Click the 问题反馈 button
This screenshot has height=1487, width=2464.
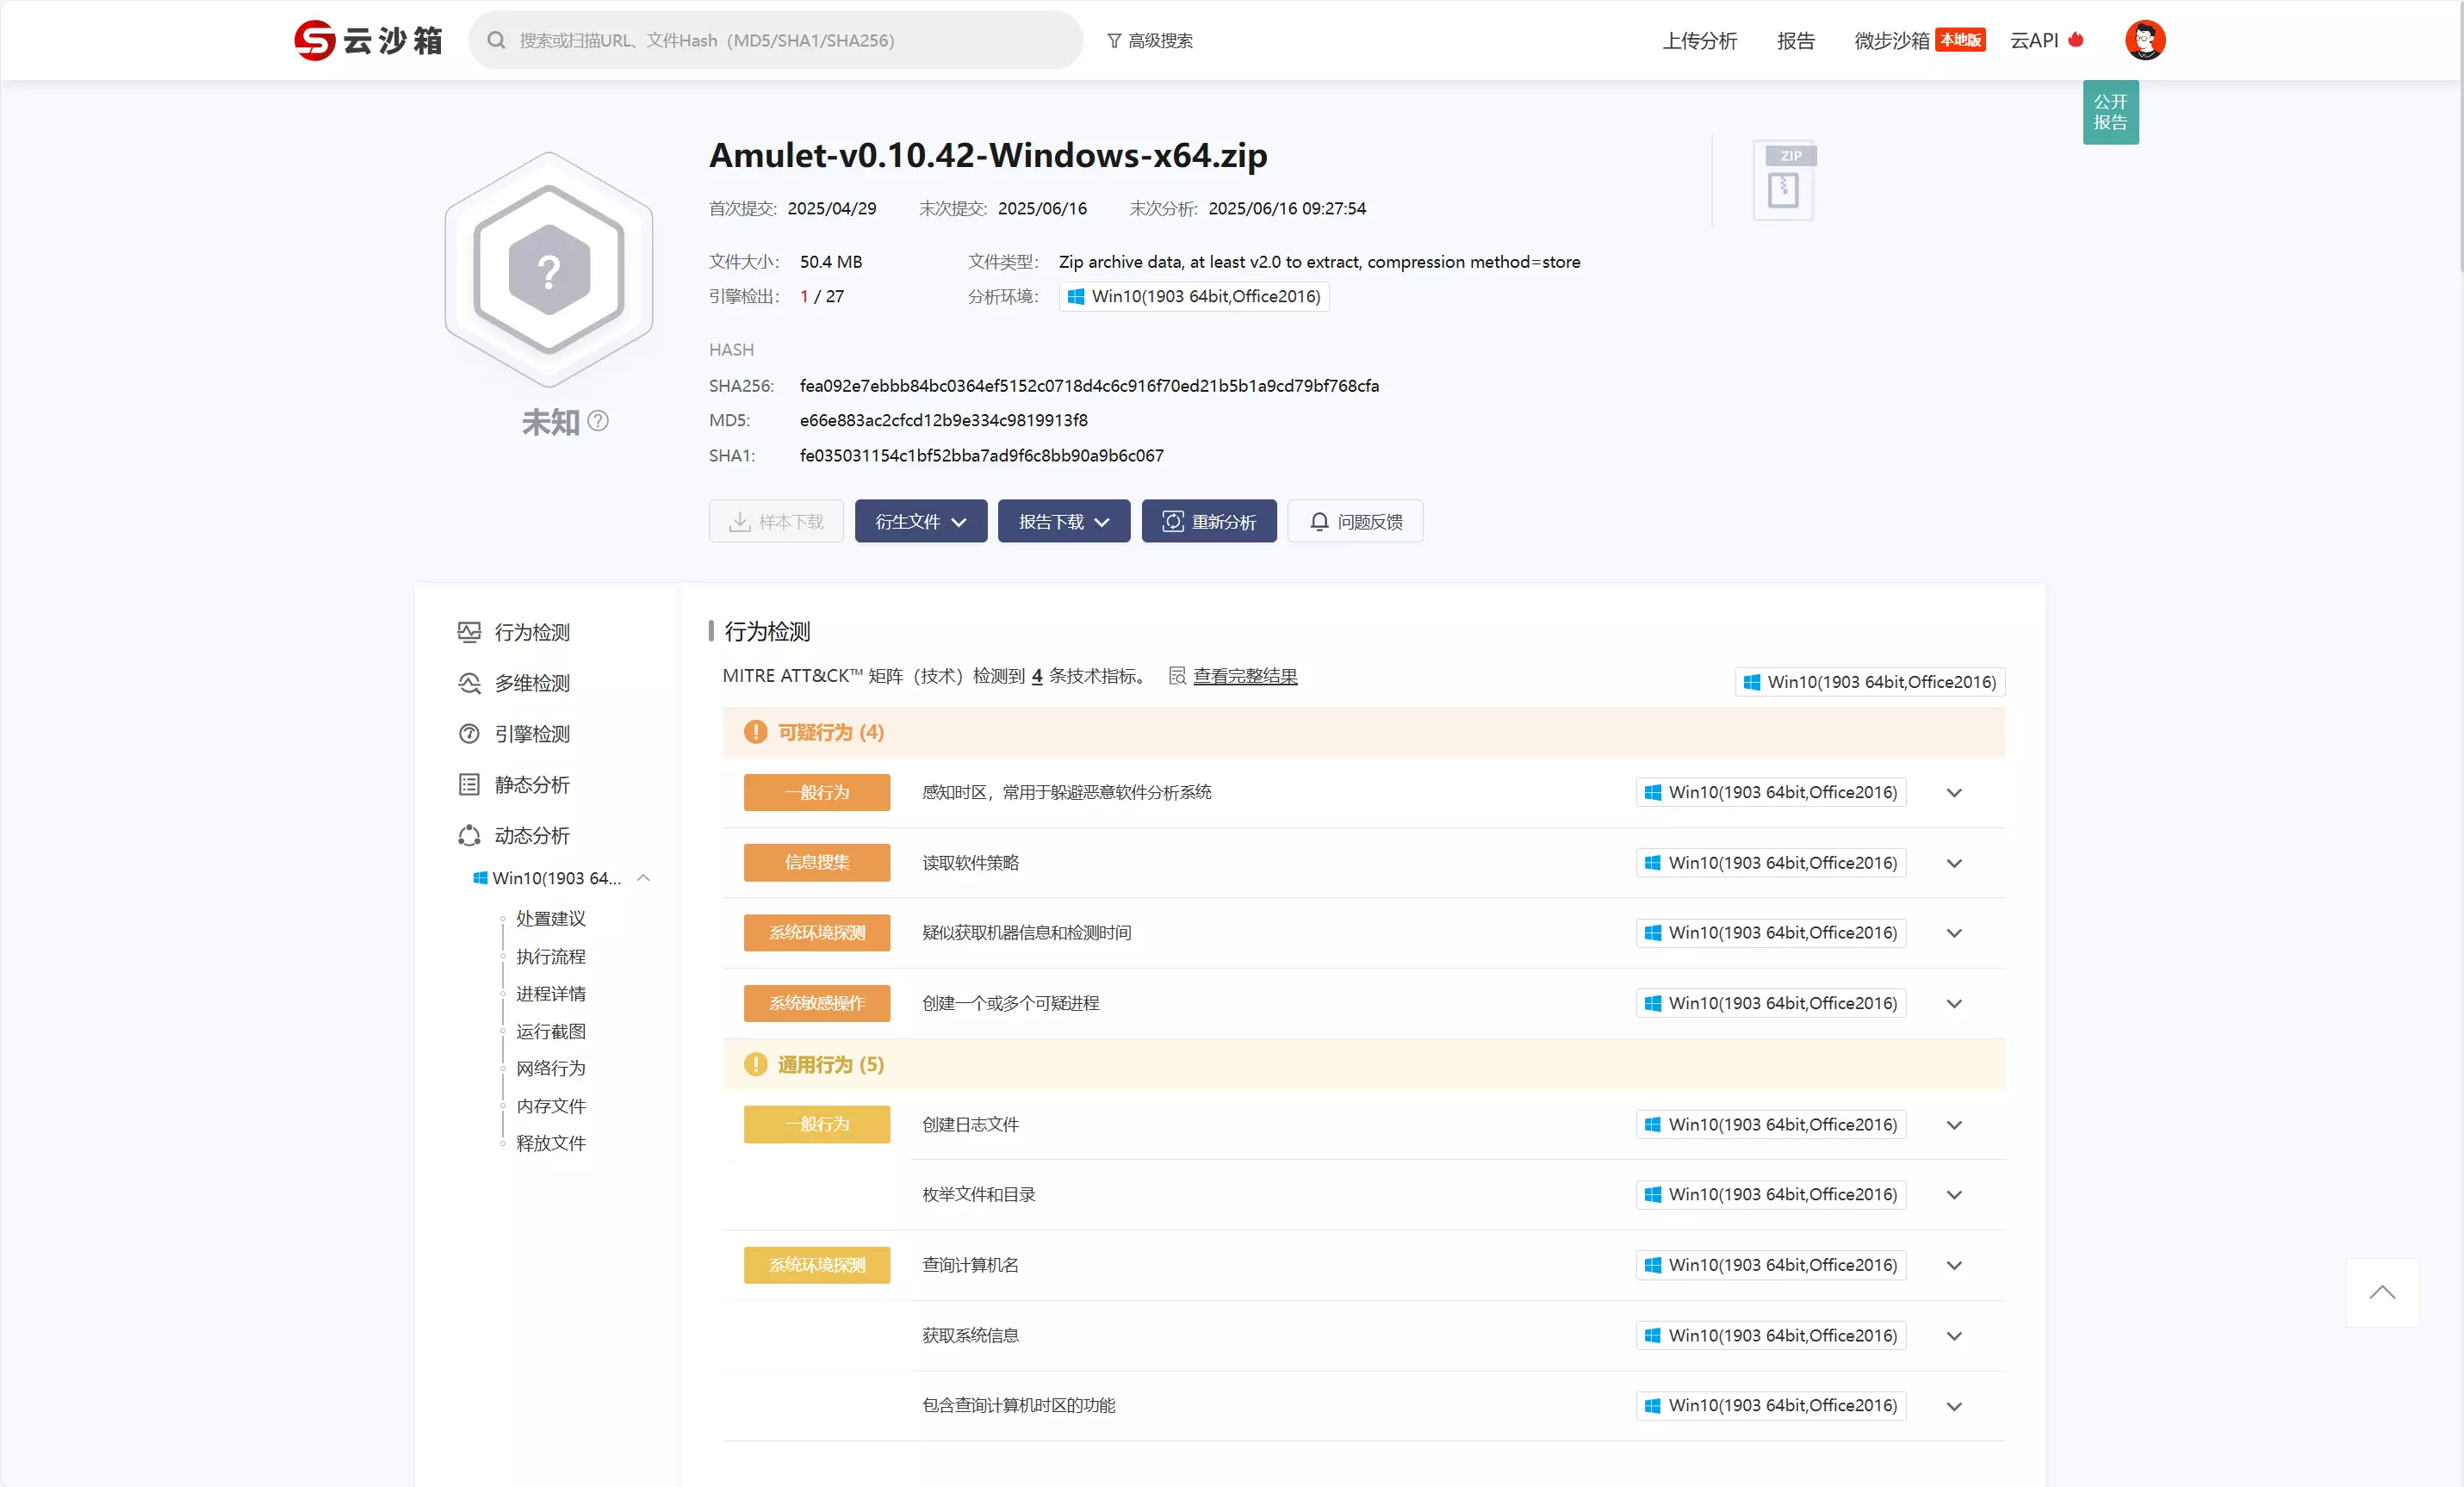1355,521
